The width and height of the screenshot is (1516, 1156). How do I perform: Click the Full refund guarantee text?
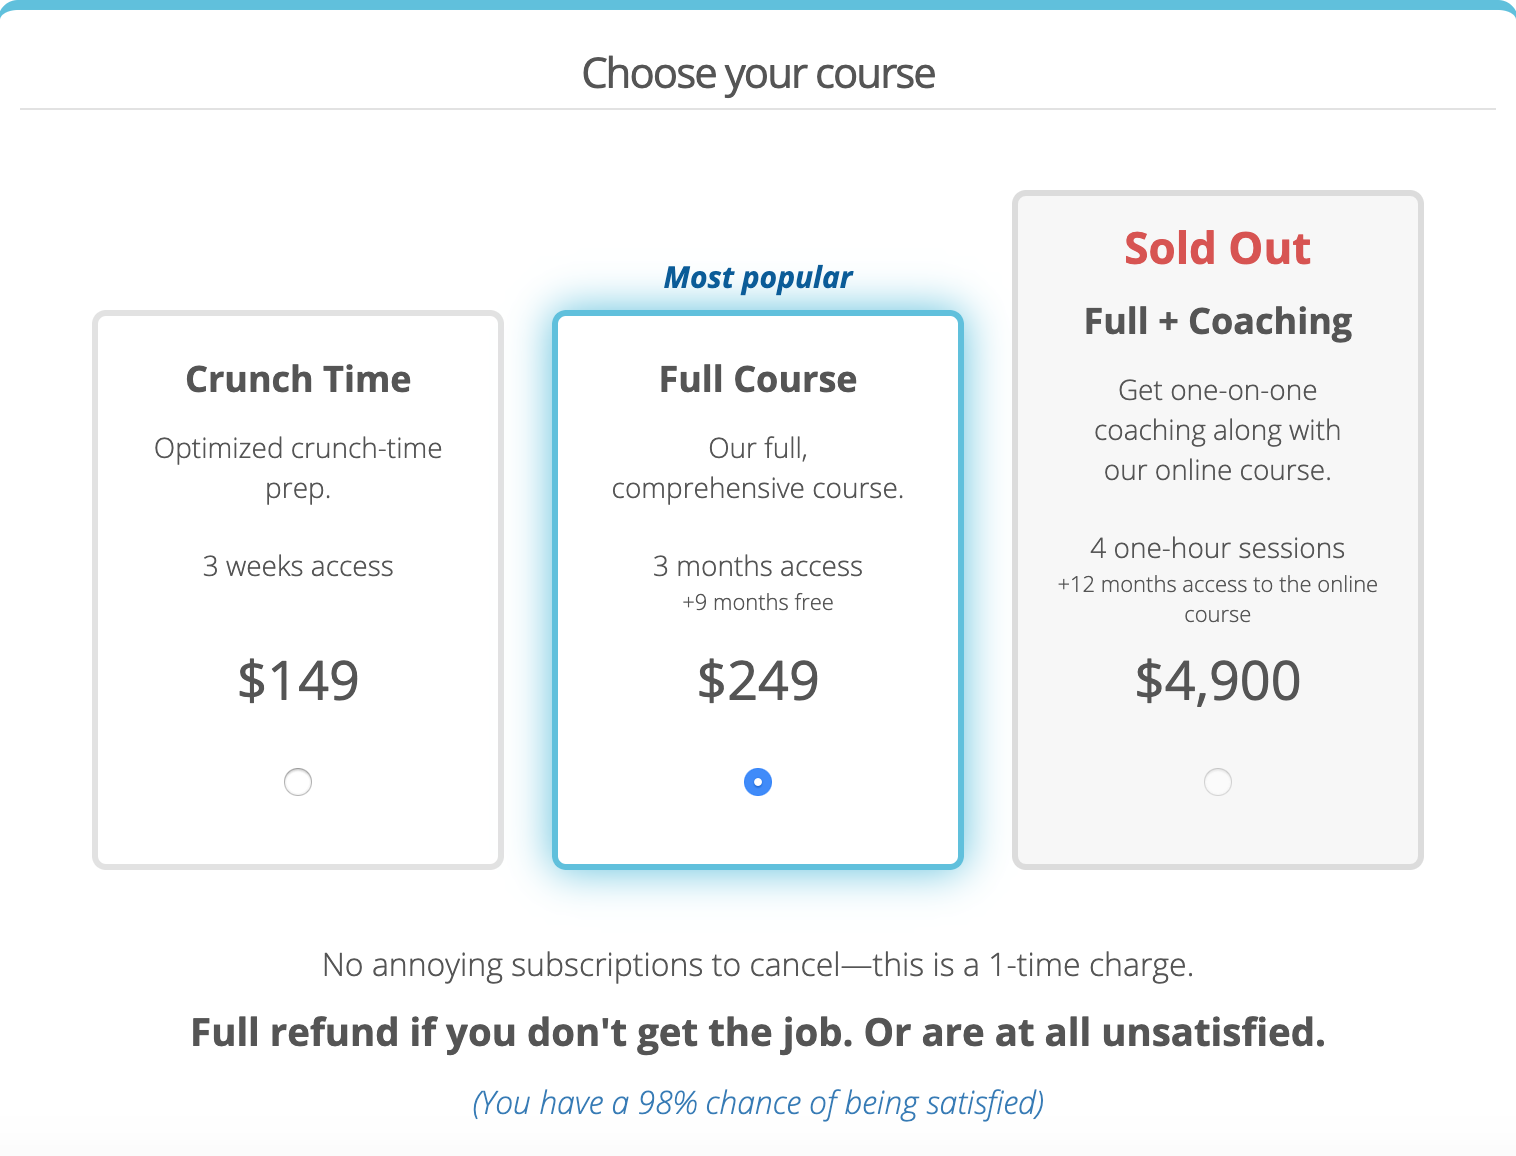click(758, 1032)
